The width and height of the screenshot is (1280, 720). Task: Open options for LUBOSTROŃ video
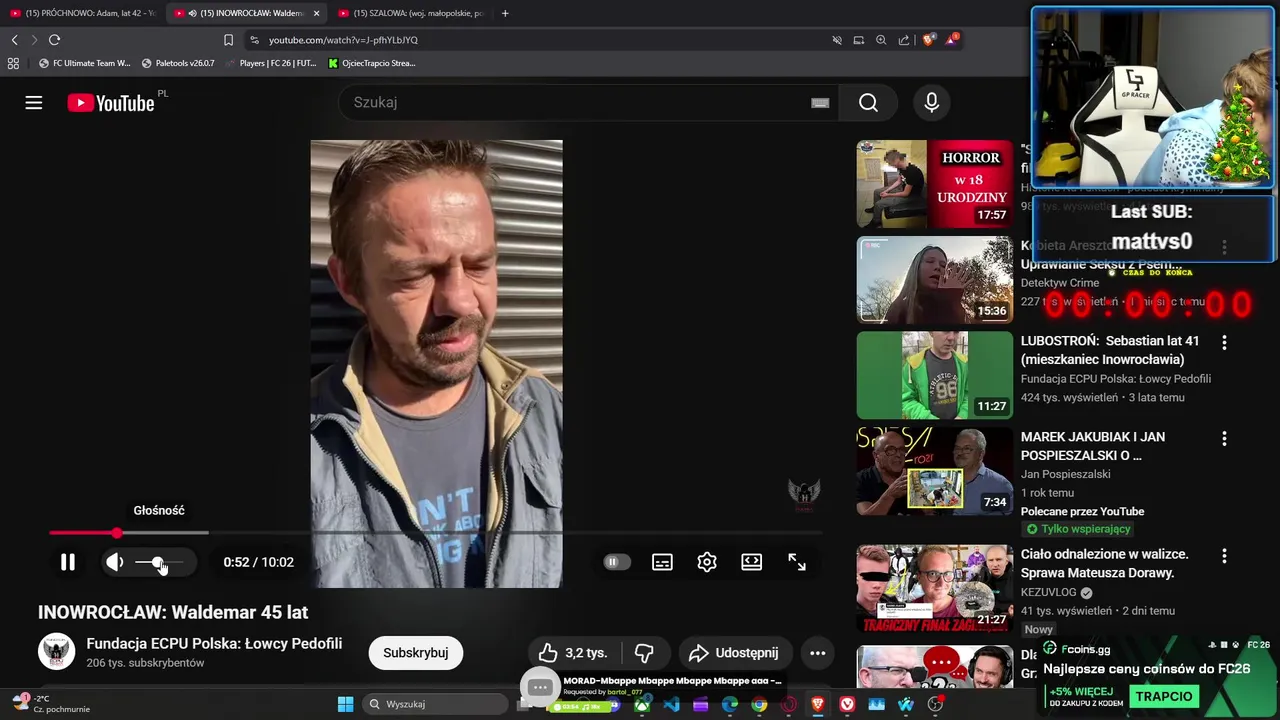pos(1224,342)
